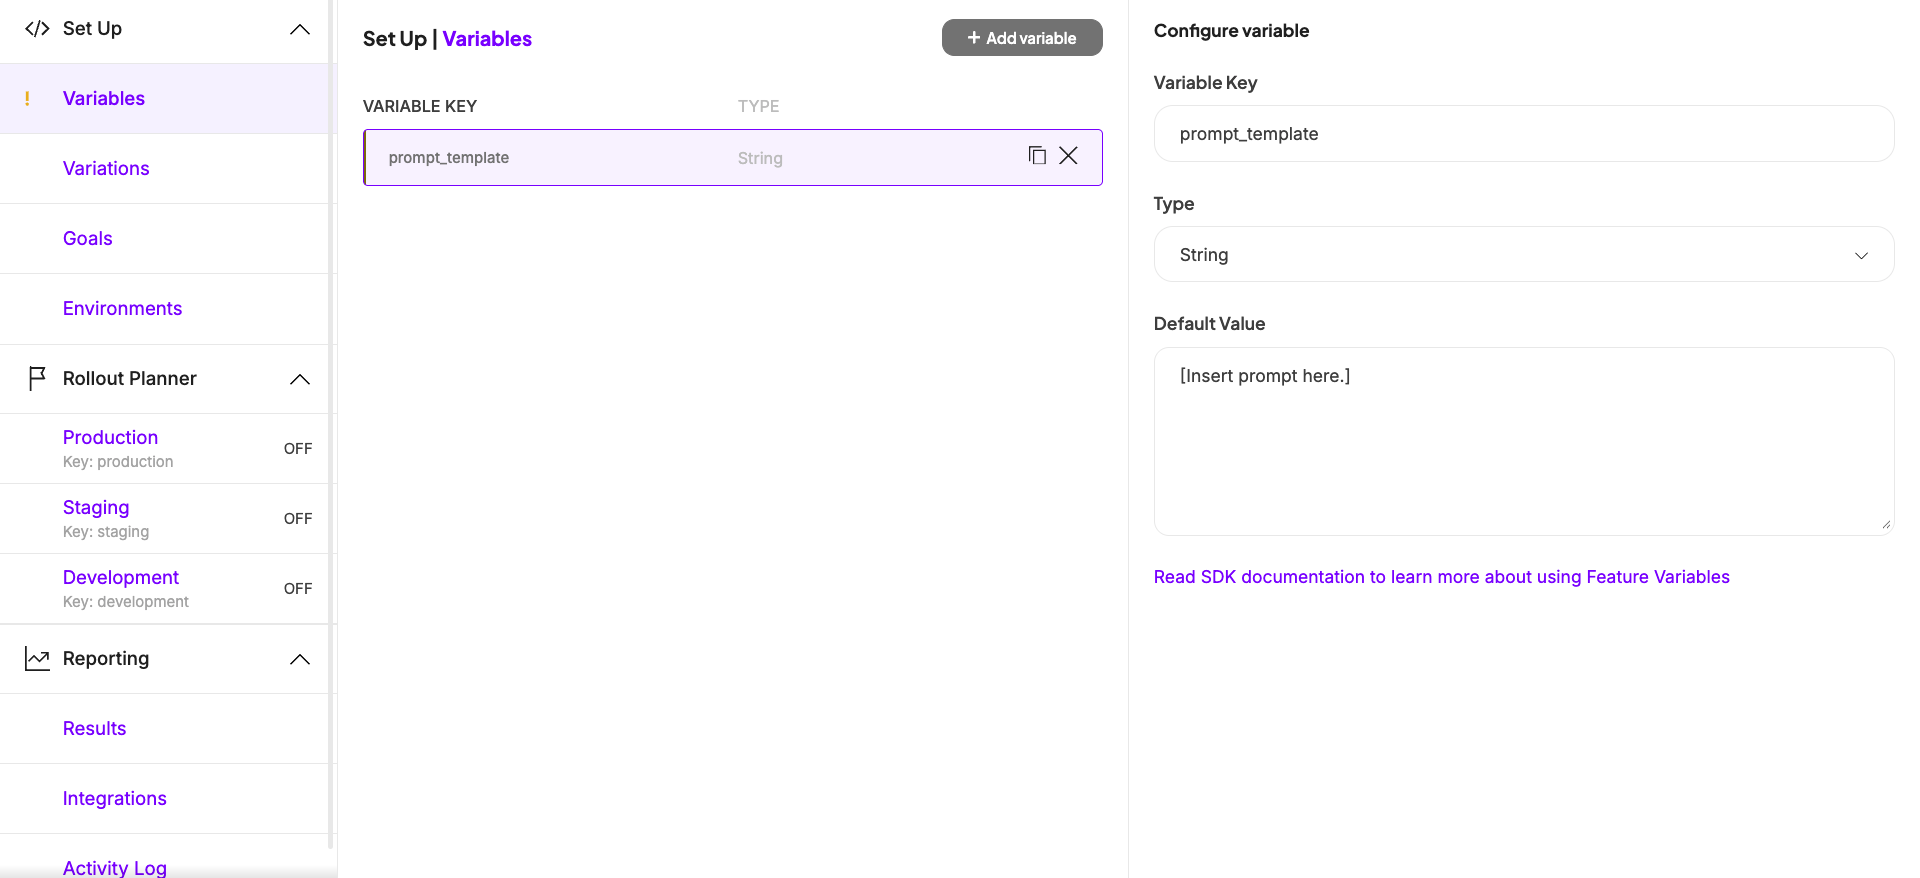The height and width of the screenshot is (878, 1920).
Task: Open Variables in the sidebar
Action: 104,98
